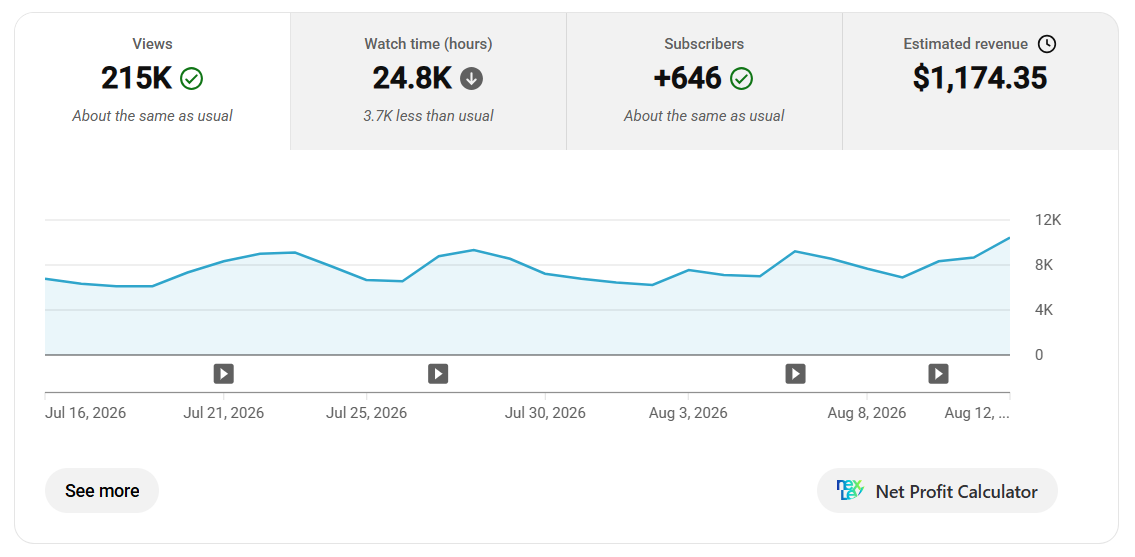Click the down-arrow icon beside 24.8K watch time
Viewport: 1135px width, 557px height.
[472, 78]
